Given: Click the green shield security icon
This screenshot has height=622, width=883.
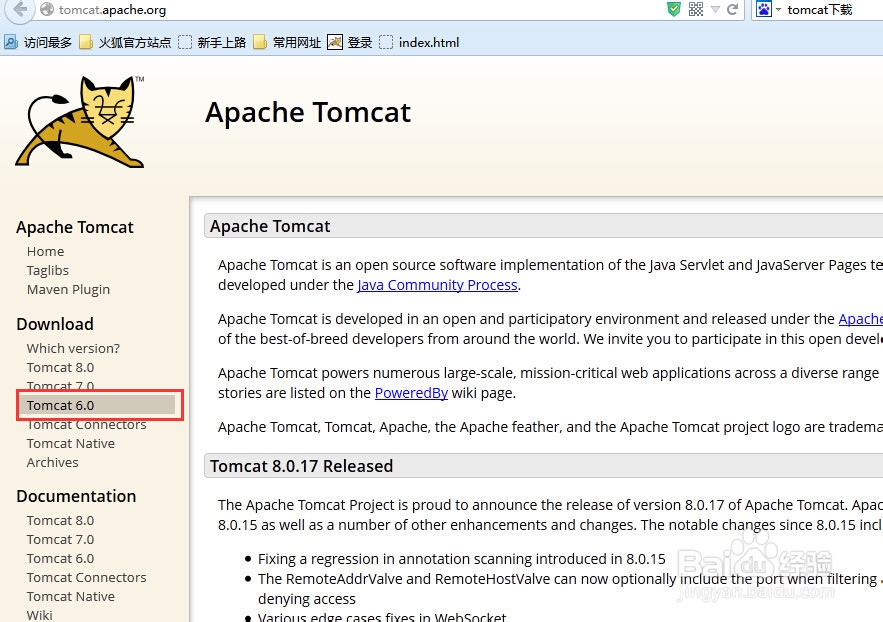Looking at the screenshot, I should point(674,9).
